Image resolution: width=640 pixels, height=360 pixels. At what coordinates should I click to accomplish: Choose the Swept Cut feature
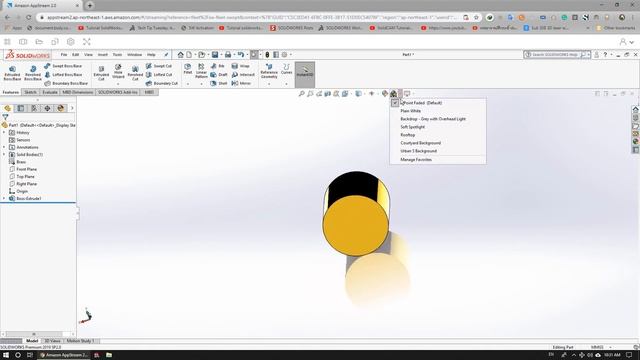tap(159, 66)
